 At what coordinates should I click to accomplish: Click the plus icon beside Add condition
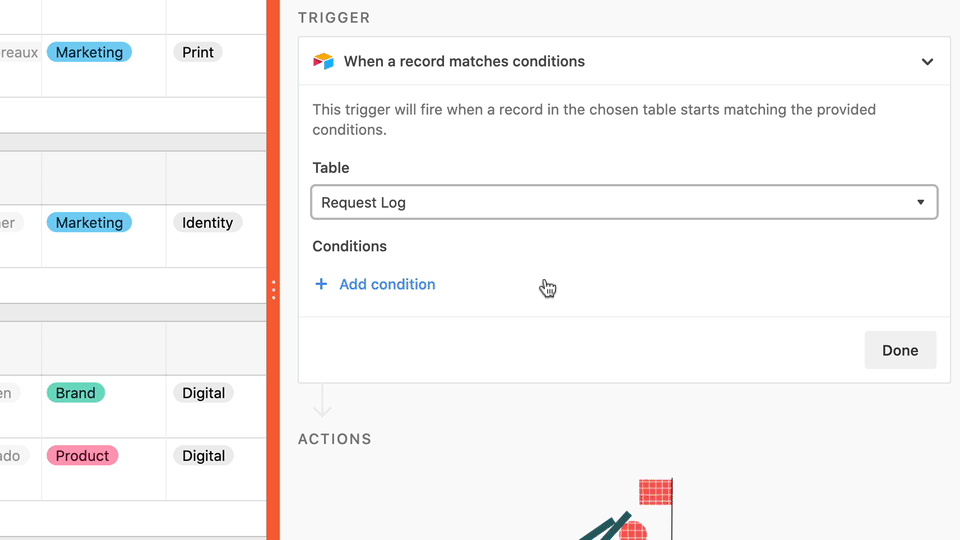321,284
